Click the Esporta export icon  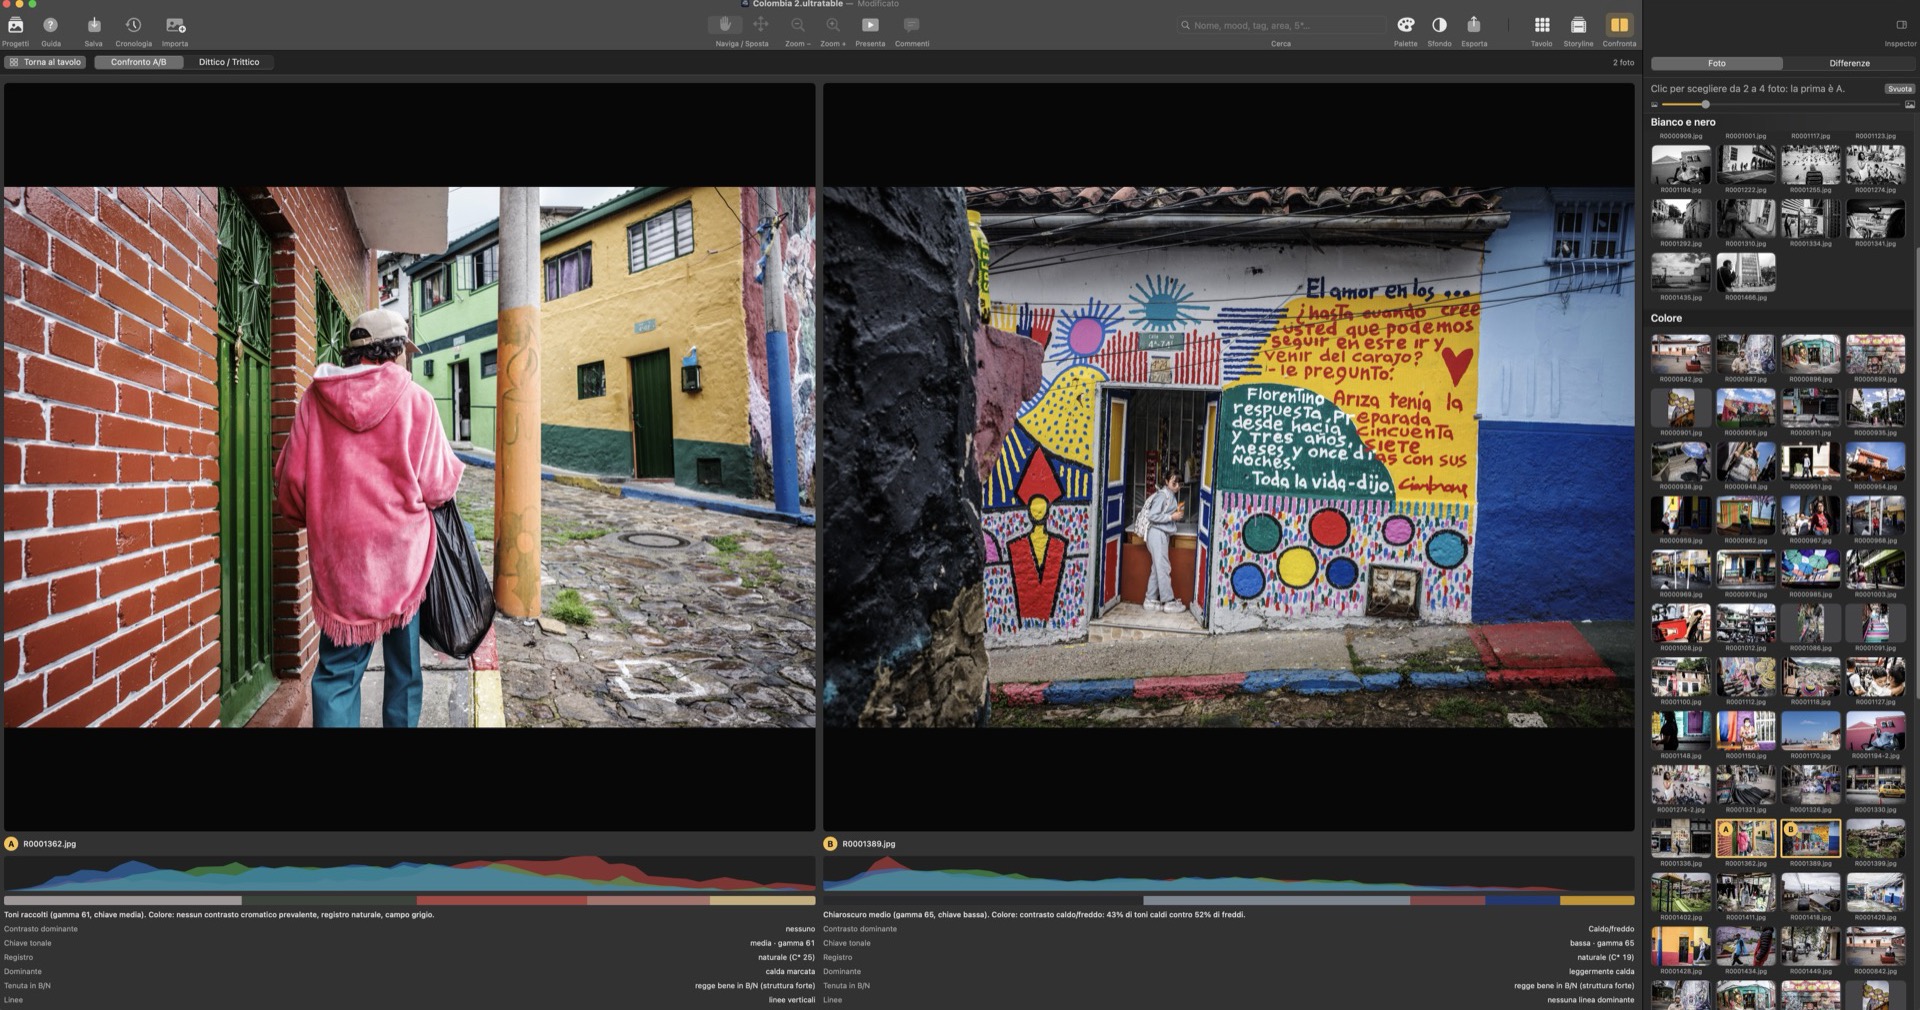pos(1474,25)
